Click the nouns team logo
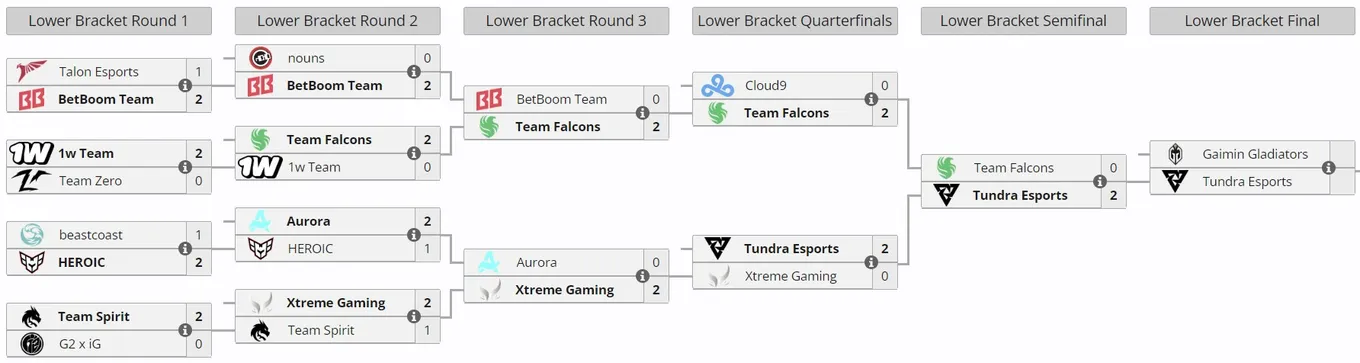 260,58
